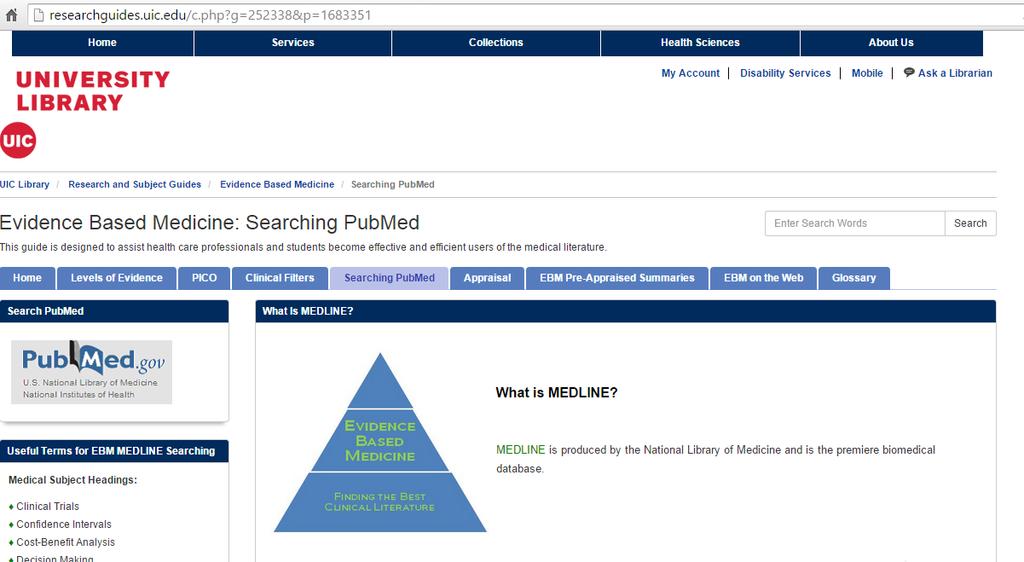Click the page icon in address bar
Screen dimensions: 1024x562
click(x=39, y=15)
